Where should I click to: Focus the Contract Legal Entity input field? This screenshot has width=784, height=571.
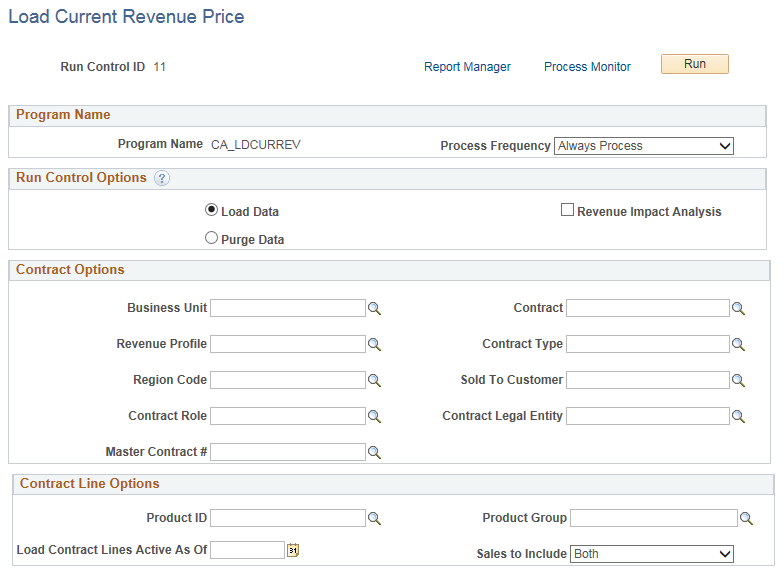648,416
